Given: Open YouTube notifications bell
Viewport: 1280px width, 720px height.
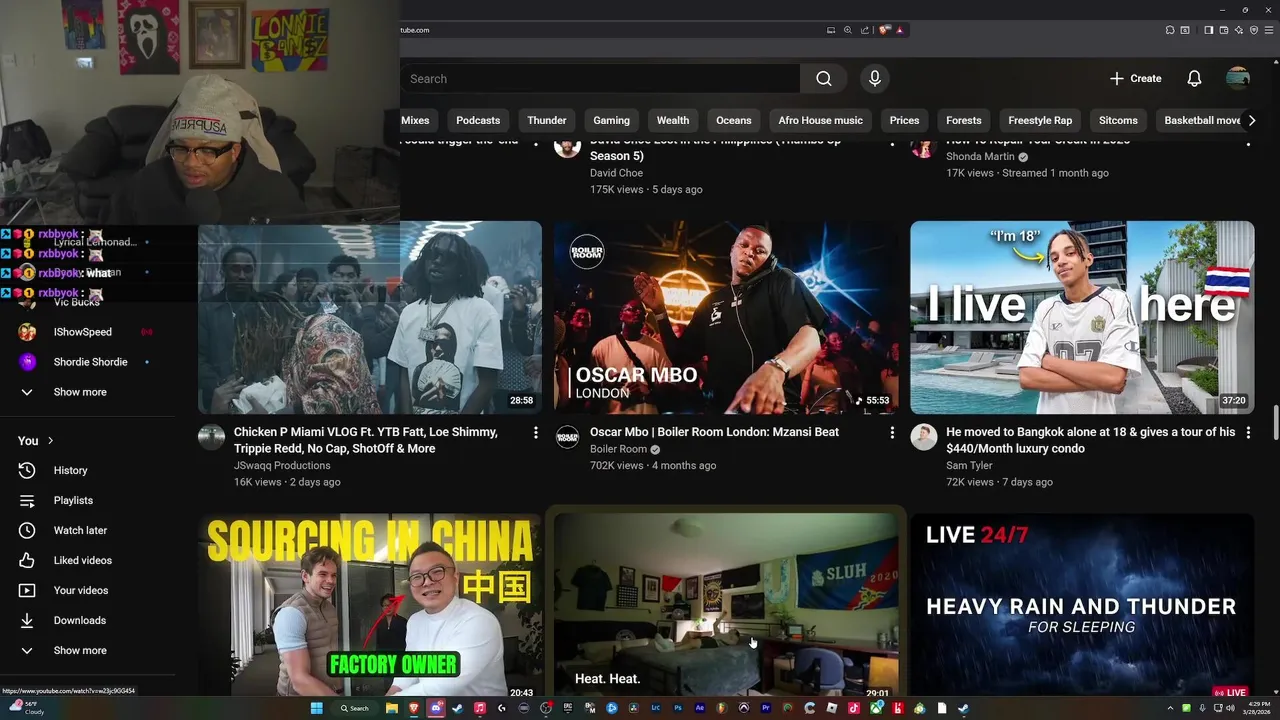Looking at the screenshot, I should click(1194, 78).
